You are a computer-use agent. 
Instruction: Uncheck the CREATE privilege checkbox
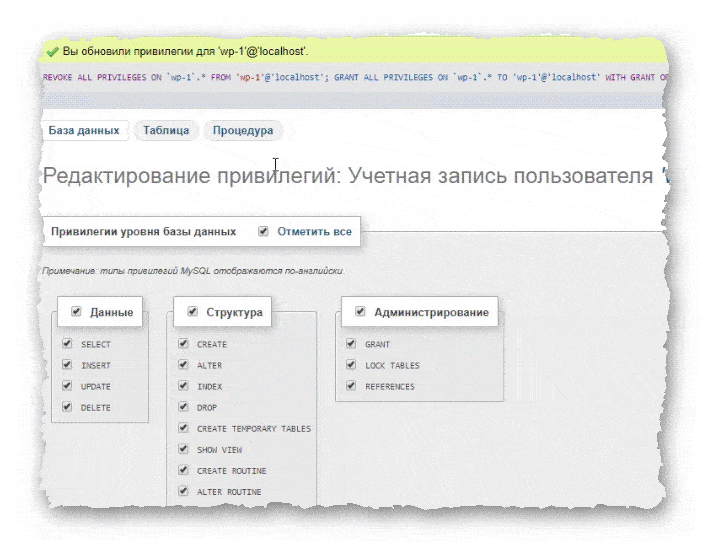183,344
